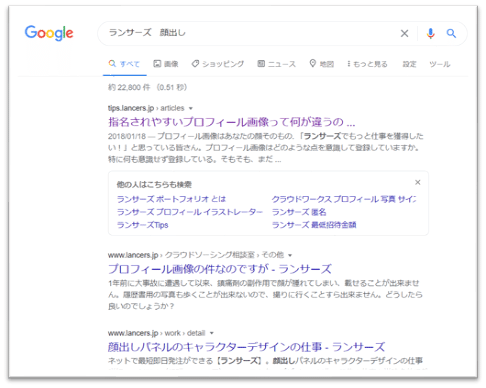
Task: Search ランサーズ ポートフォリオ とは
Action: pyautogui.click(x=171, y=199)
